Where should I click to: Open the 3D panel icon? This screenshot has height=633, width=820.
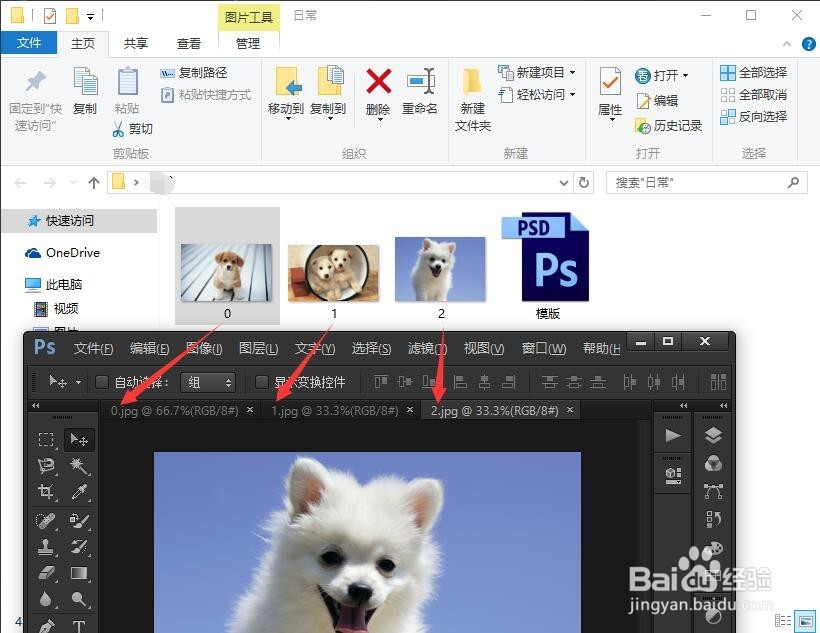point(673,474)
